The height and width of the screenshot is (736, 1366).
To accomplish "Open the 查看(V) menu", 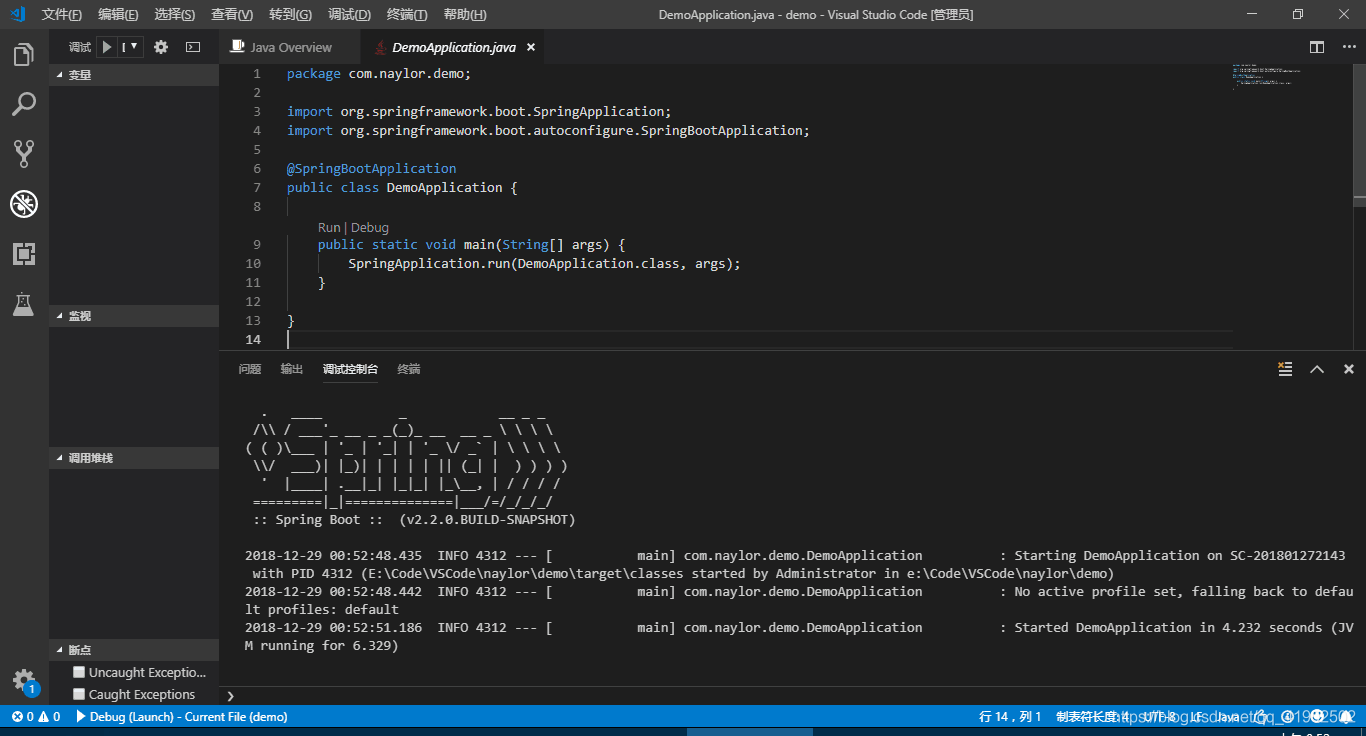I will point(232,15).
